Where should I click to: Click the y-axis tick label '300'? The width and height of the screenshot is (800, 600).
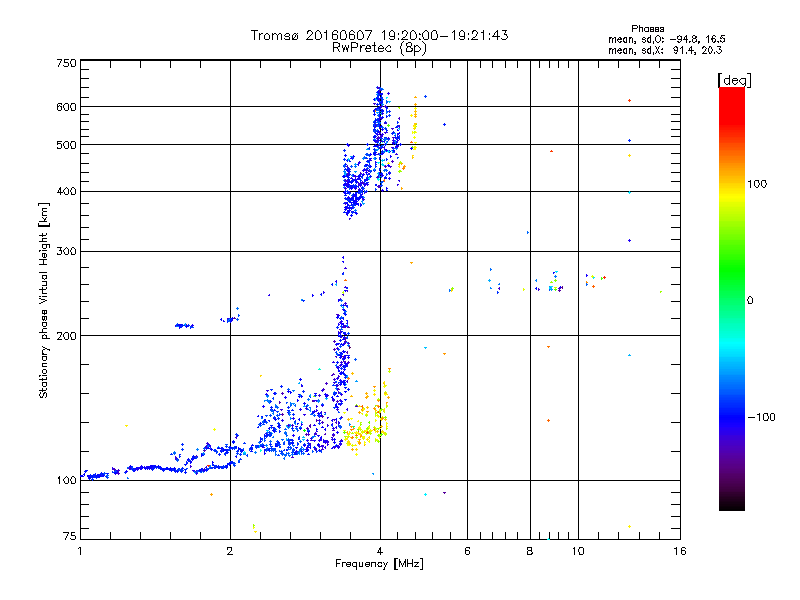point(67,252)
